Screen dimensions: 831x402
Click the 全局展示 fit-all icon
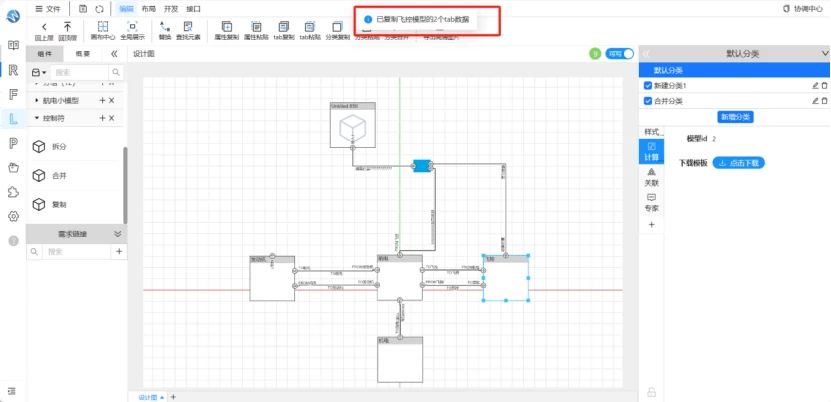(x=132, y=26)
